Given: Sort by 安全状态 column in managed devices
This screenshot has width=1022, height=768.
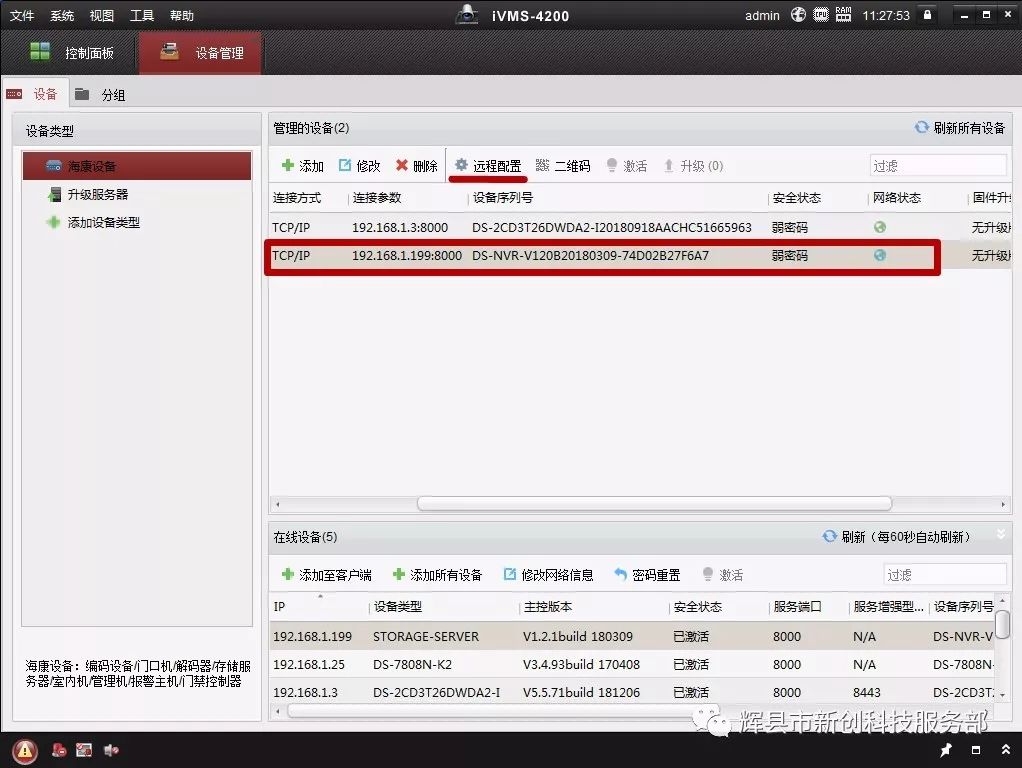Looking at the screenshot, I should pyautogui.click(x=796, y=198).
